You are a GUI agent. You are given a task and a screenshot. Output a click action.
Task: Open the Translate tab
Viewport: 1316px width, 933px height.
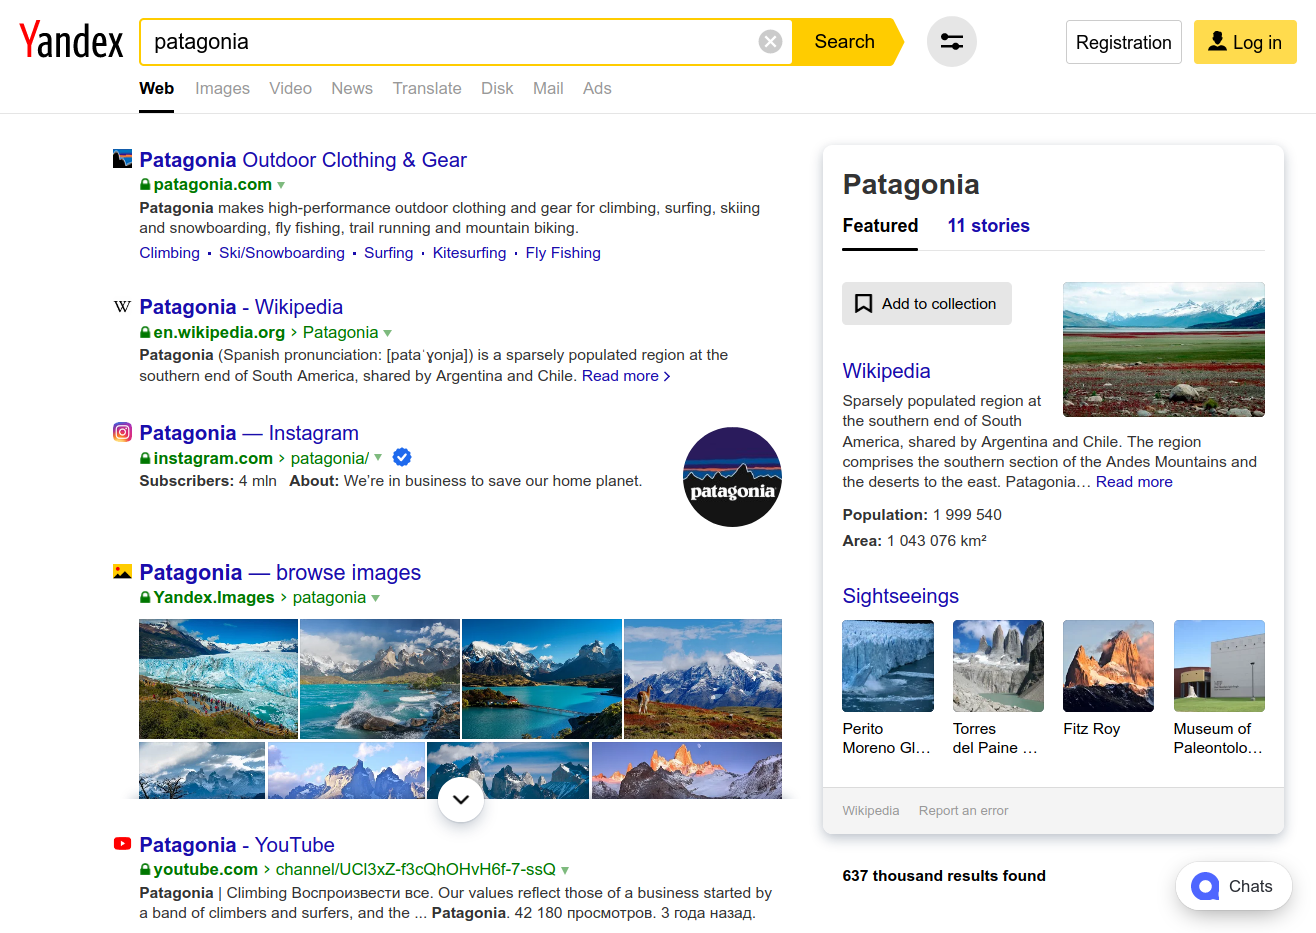[427, 88]
